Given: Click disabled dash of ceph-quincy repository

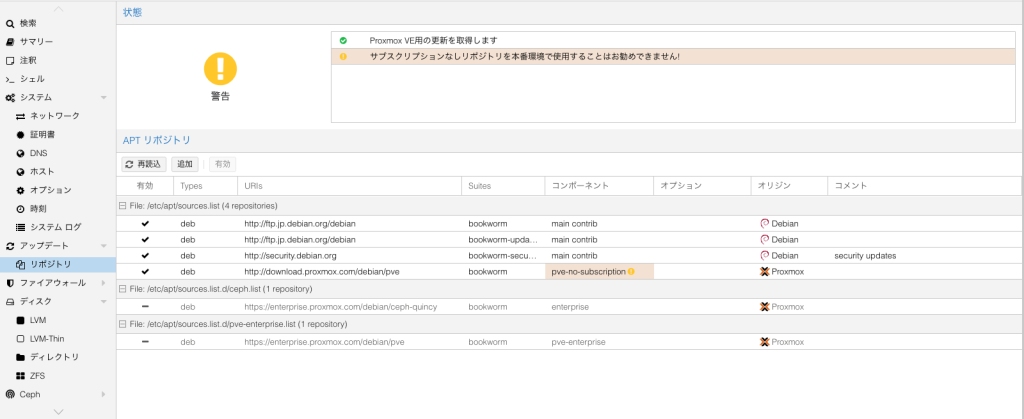Looking at the screenshot, I should click(x=145, y=306).
